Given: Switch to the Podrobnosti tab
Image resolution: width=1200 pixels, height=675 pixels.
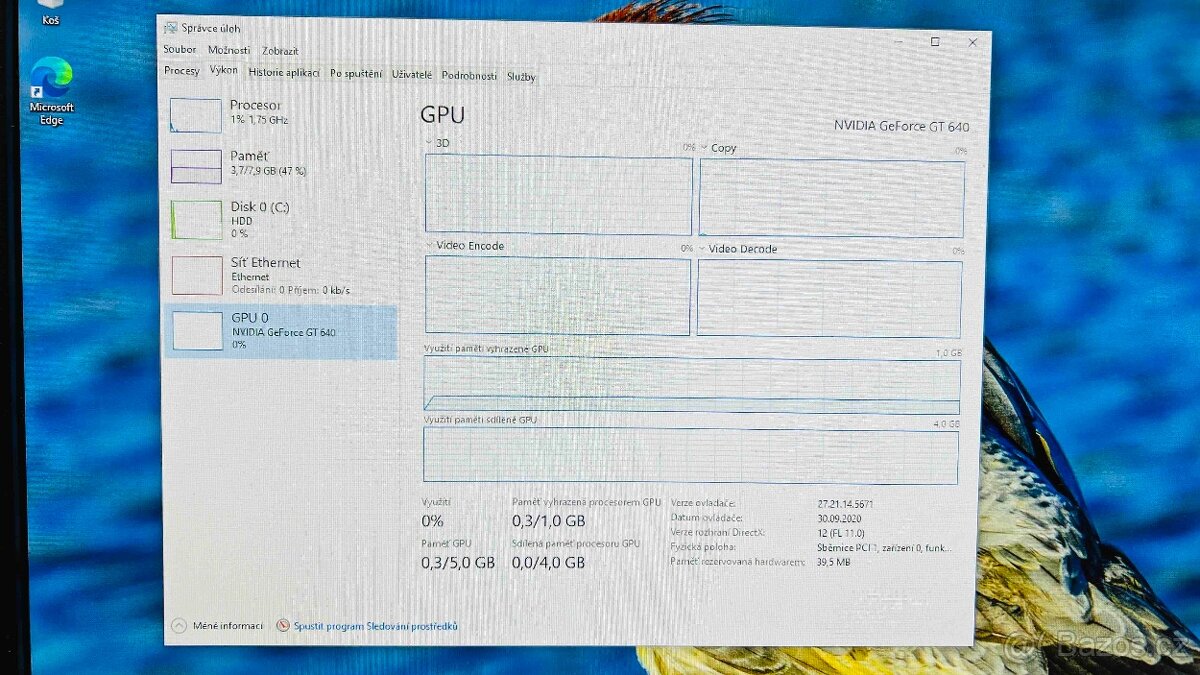Looking at the screenshot, I should point(469,76).
